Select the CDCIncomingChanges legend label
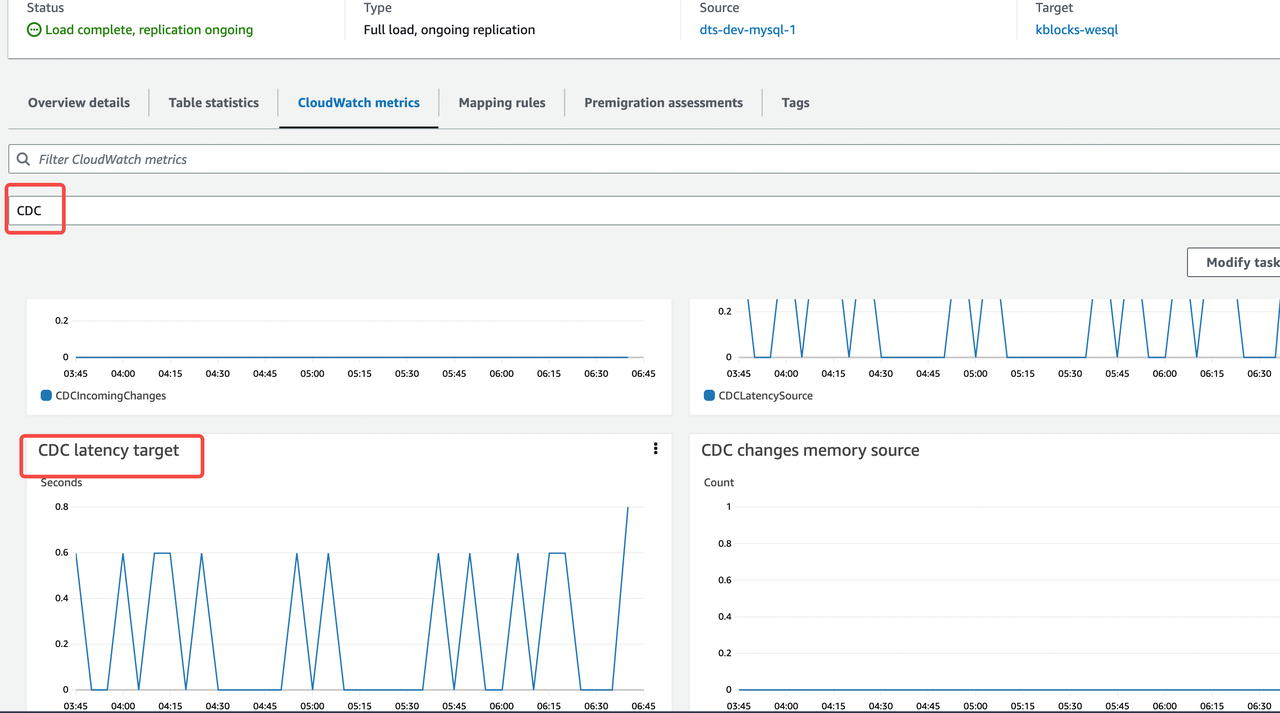Image resolution: width=1280 pixels, height=713 pixels. click(x=111, y=396)
